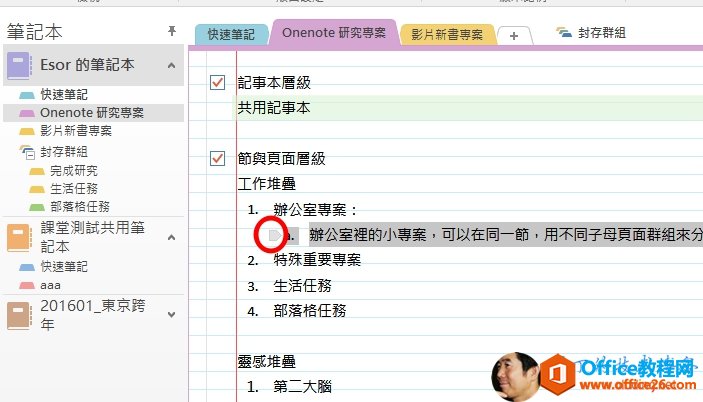Open Onenote 研究專案 in the sidebar
703x402 pixels.
point(92,112)
